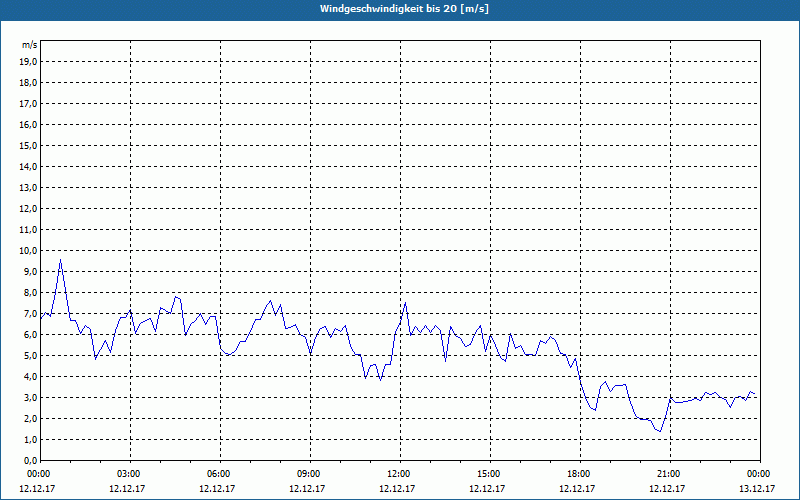Screen dimensions: 800x500
Task: Pick the 4,0 y-axis tick label
Action: click(x=31, y=377)
